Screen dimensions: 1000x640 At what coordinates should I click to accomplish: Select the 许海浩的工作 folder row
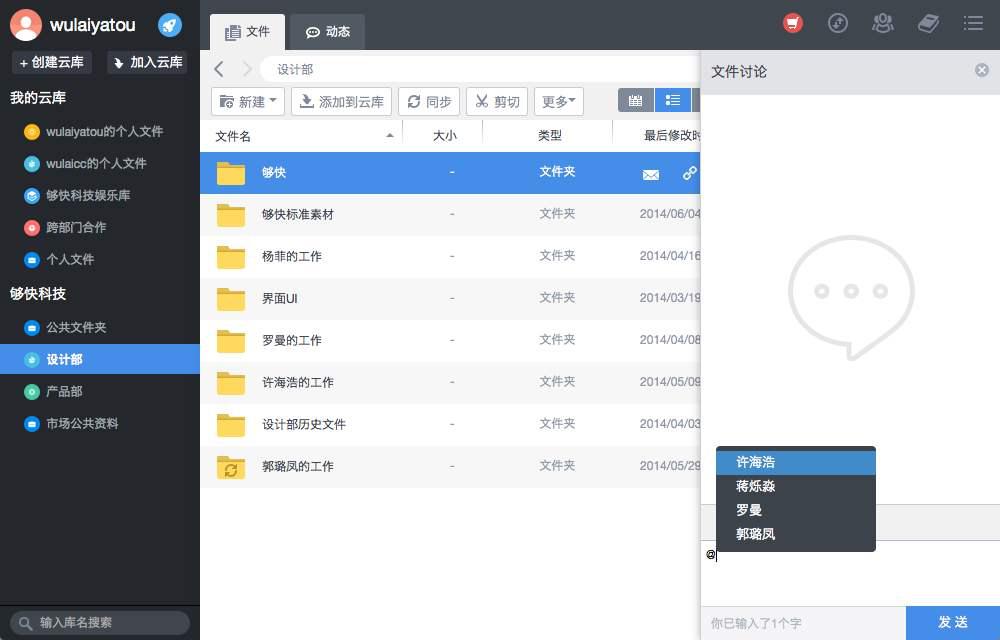click(450, 382)
